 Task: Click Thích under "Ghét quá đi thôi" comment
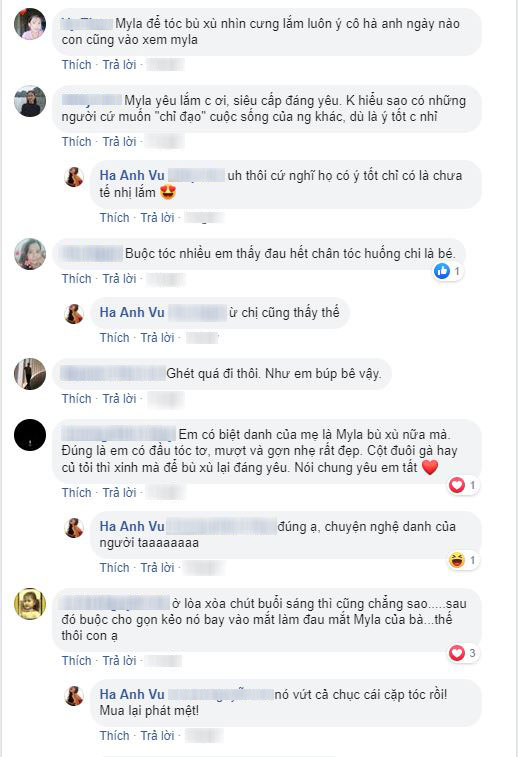[76, 399]
